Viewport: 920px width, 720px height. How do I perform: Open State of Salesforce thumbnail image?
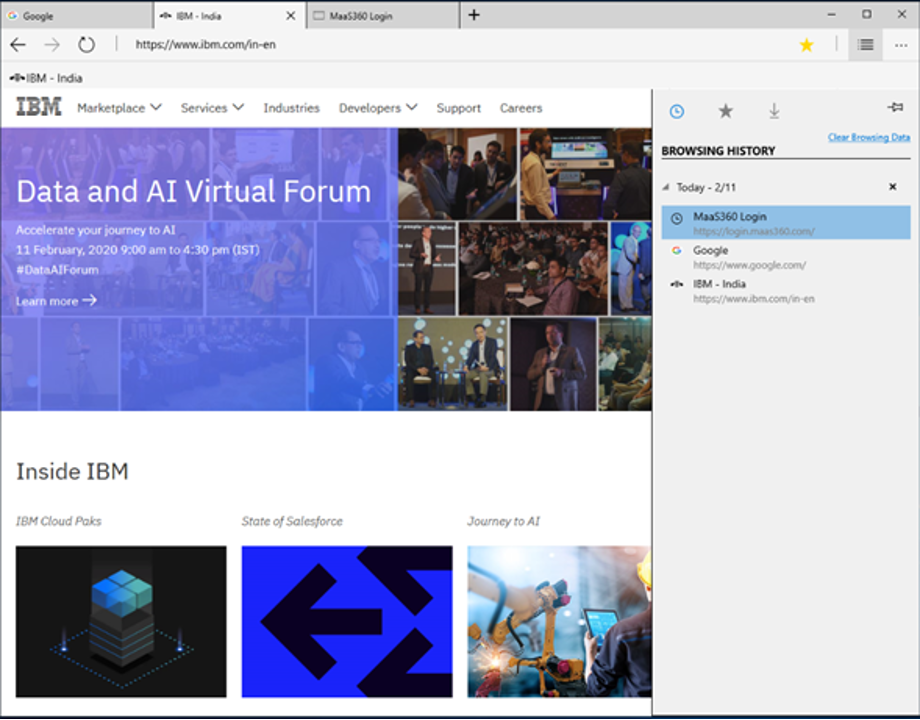347,621
